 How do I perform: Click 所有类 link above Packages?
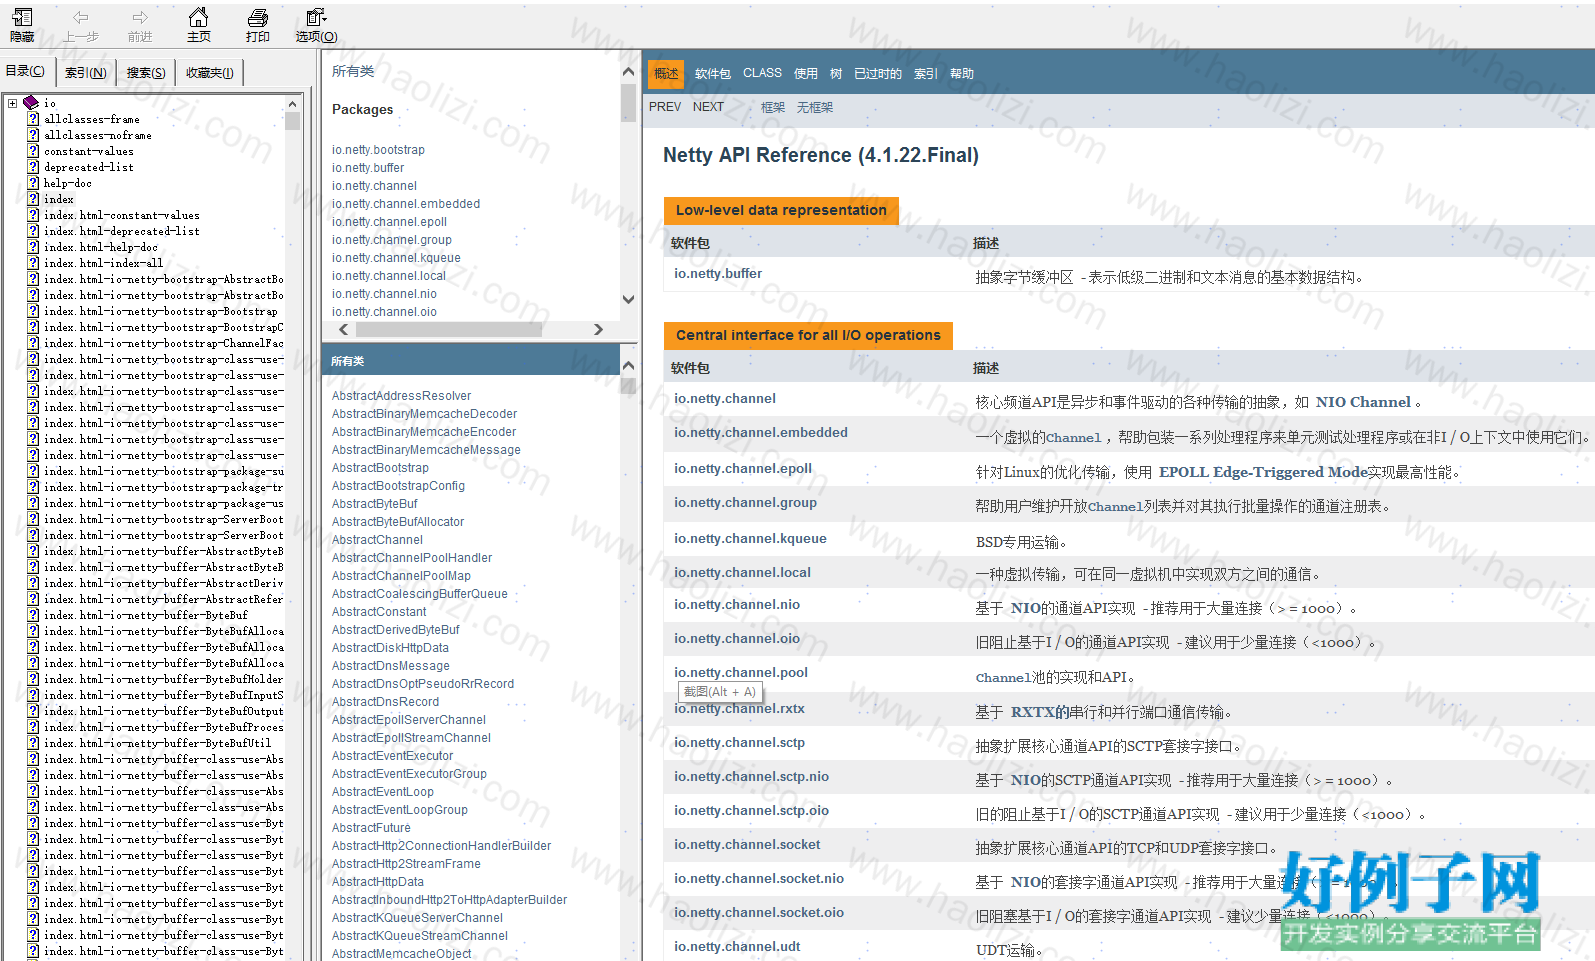(x=353, y=71)
